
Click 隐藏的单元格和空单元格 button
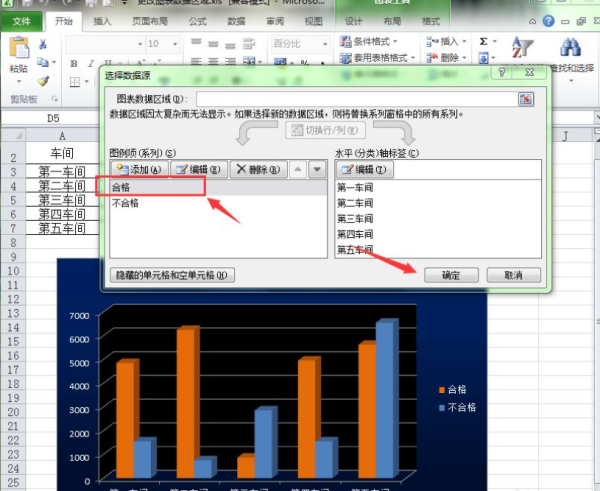[x=172, y=275]
